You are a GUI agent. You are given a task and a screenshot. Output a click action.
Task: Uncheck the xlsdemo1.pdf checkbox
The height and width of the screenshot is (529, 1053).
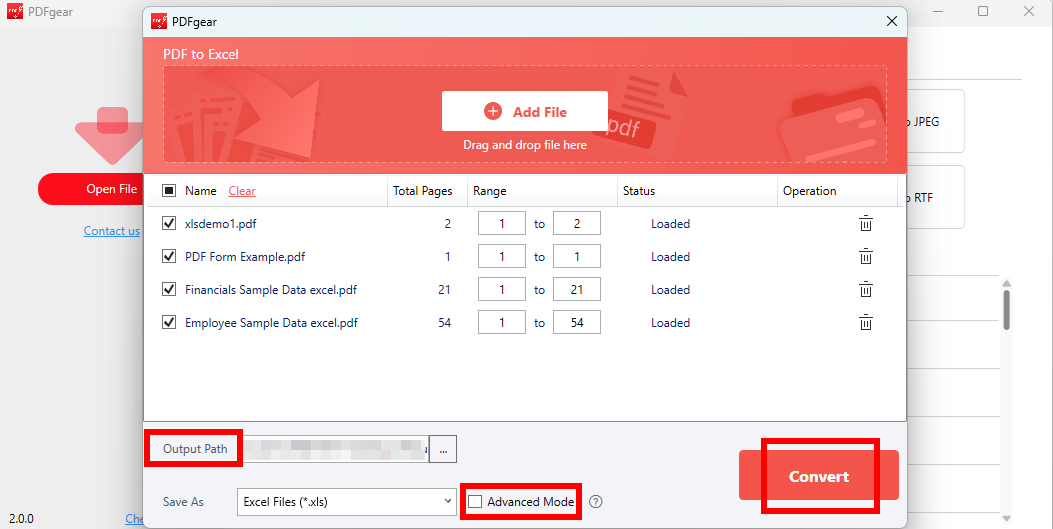pos(169,224)
